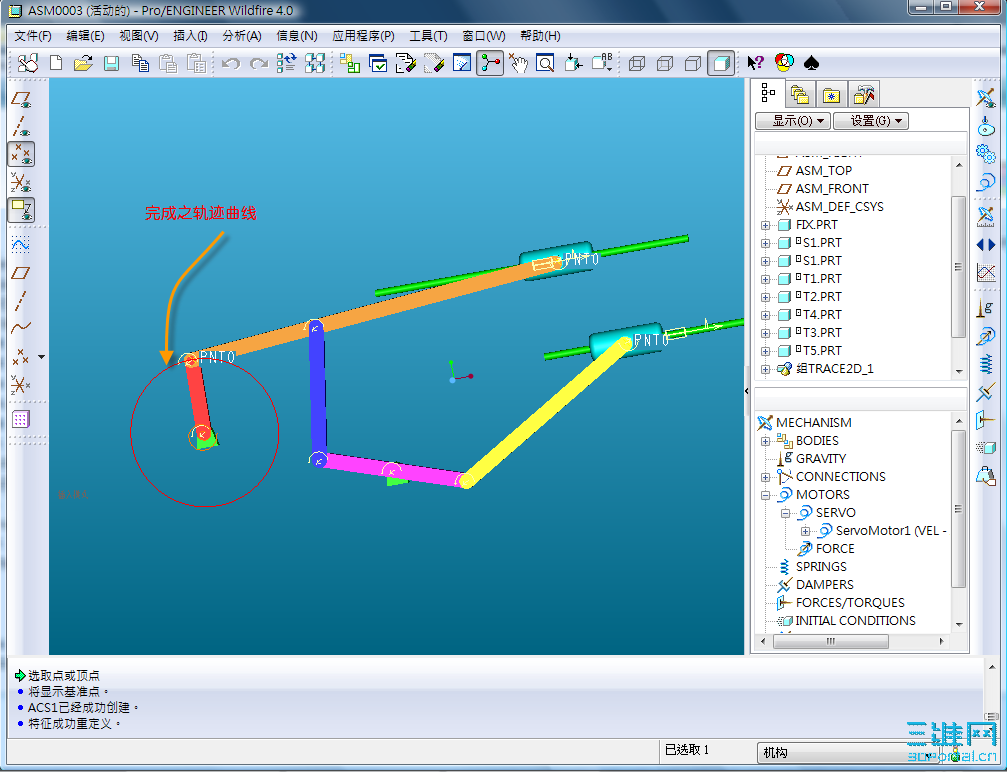This screenshot has height=772, width=1007.
Task: Switch to the Folder Browser tab
Action: 800,95
